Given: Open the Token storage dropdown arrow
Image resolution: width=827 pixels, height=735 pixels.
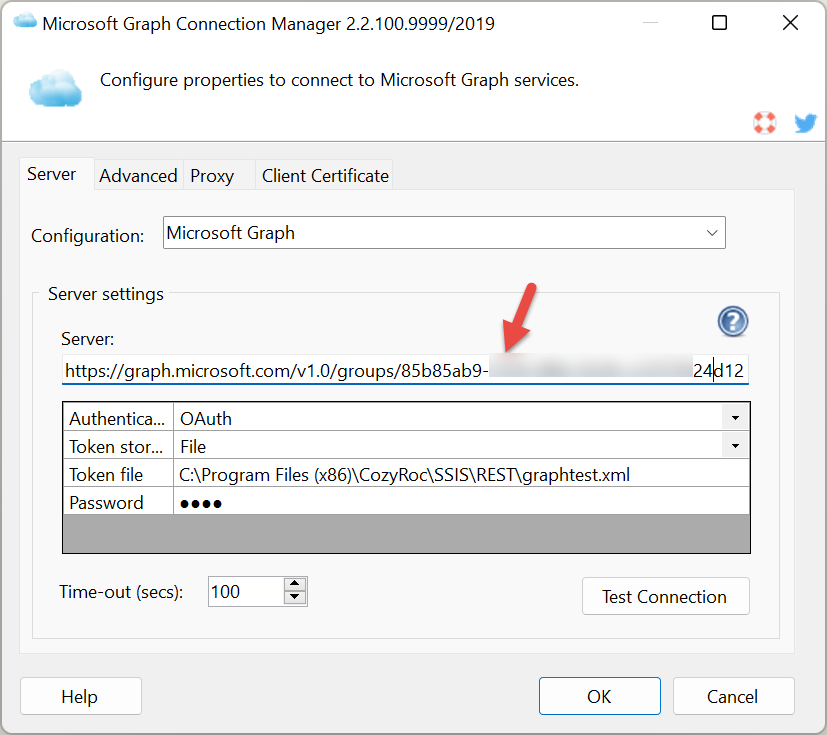Looking at the screenshot, I should (x=735, y=446).
